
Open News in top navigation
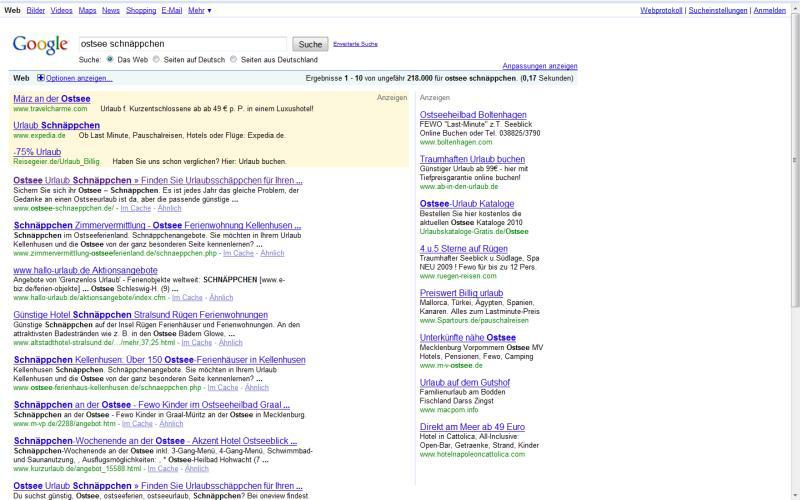tap(111, 10)
